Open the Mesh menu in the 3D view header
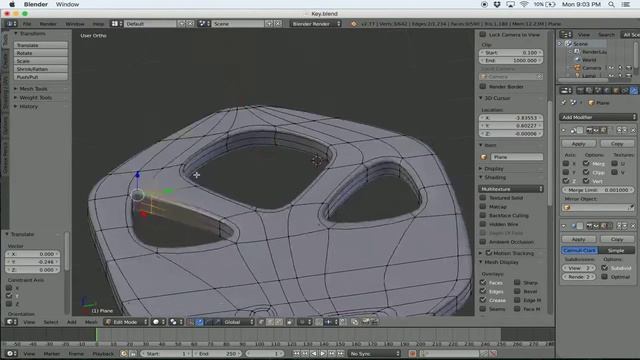The height and width of the screenshot is (360, 640). (x=91, y=322)
